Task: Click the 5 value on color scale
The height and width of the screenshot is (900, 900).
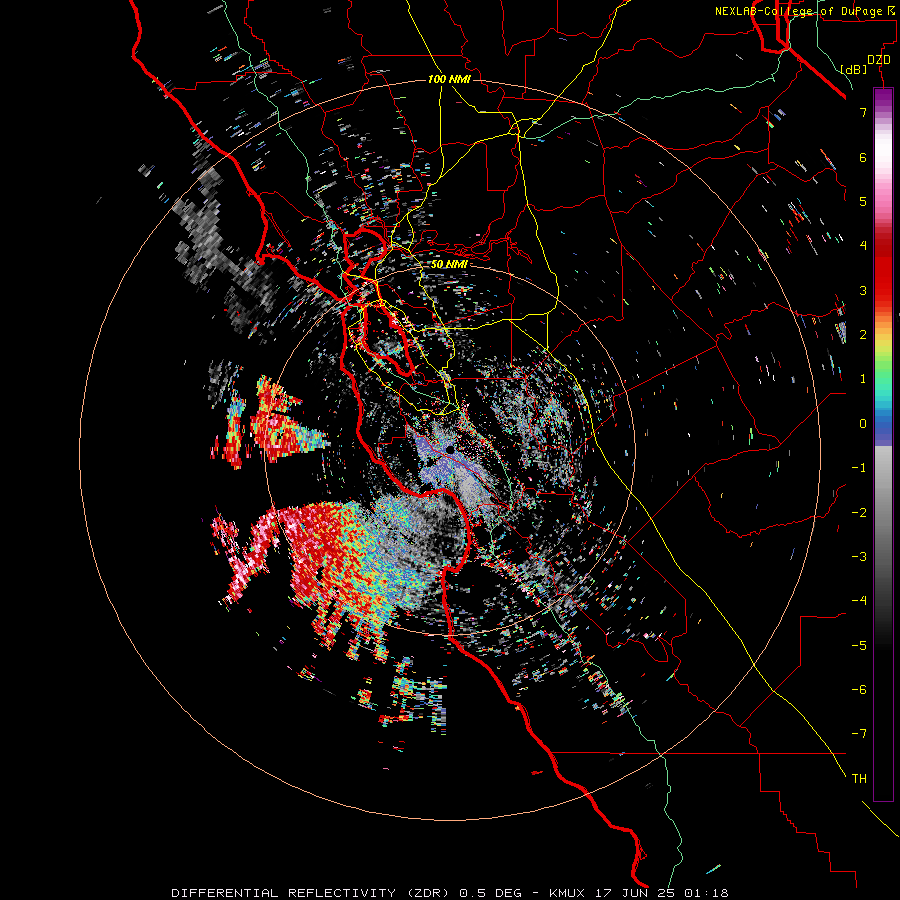Action: click(x=863, y=201)
